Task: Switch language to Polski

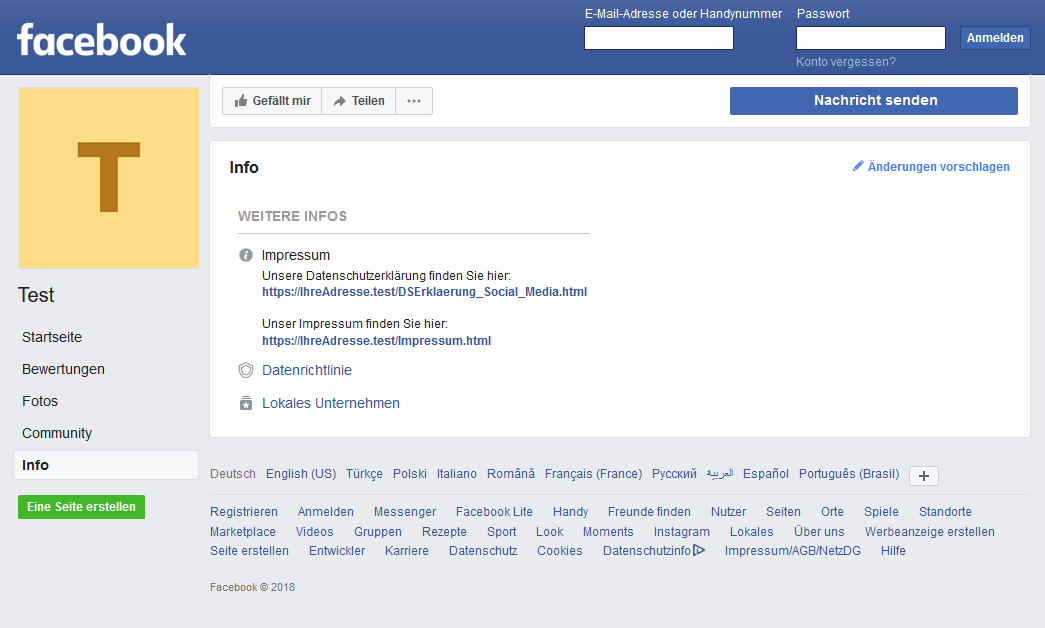Action: [410, 474]
